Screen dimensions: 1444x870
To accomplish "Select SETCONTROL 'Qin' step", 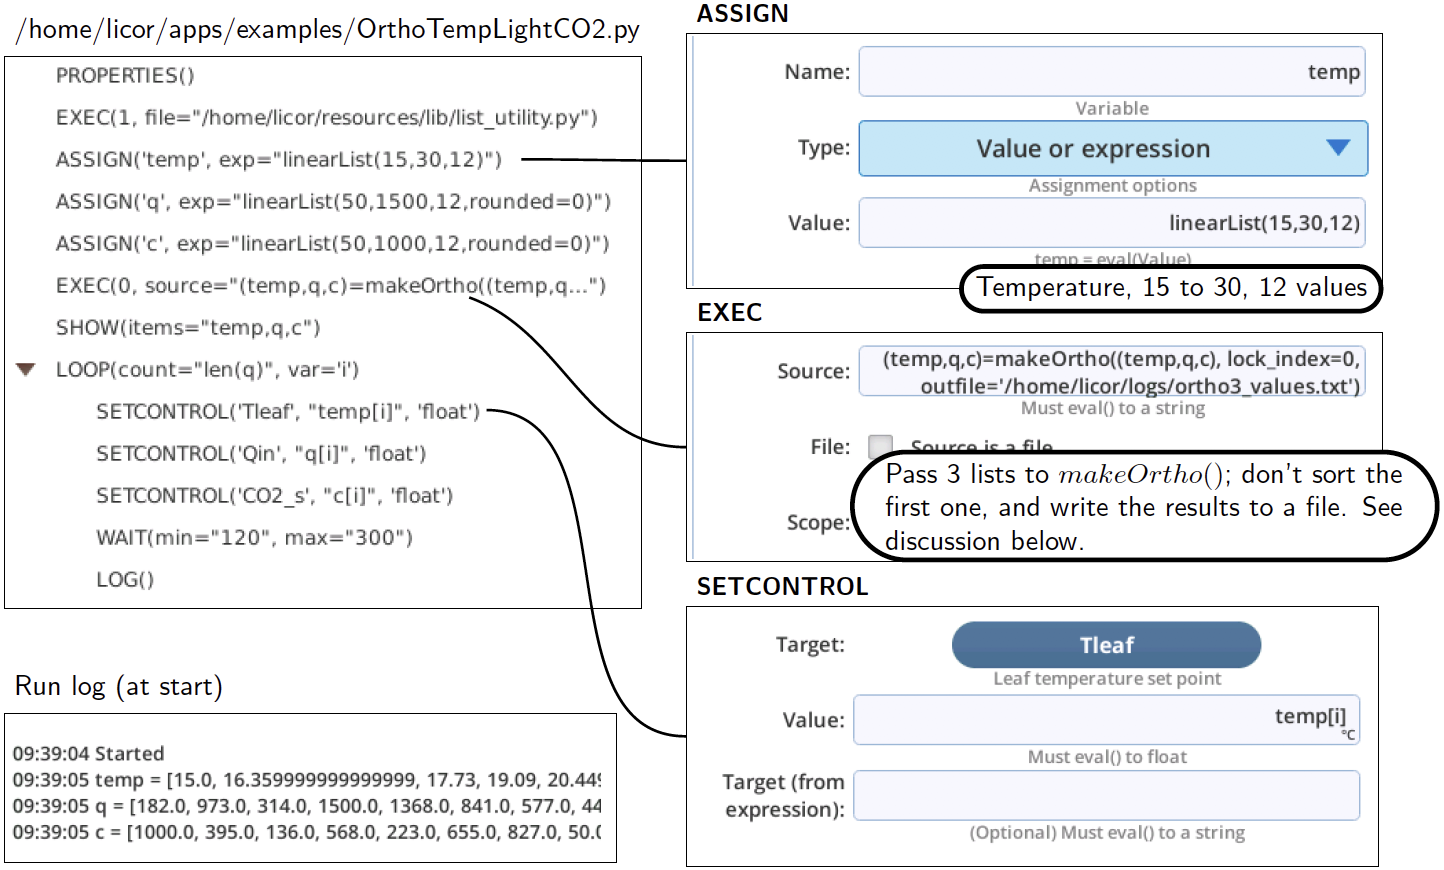I will point(261,453).
